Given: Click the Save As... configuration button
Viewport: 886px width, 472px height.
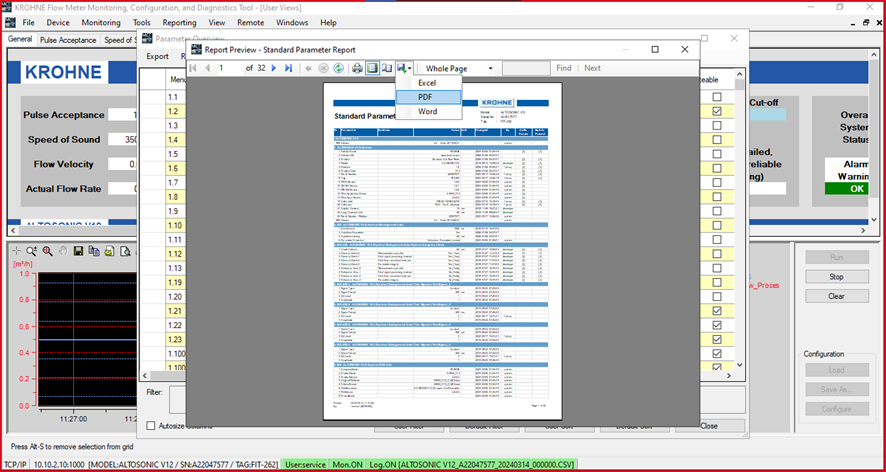Looking at the screenshot, I should [836, 389].
